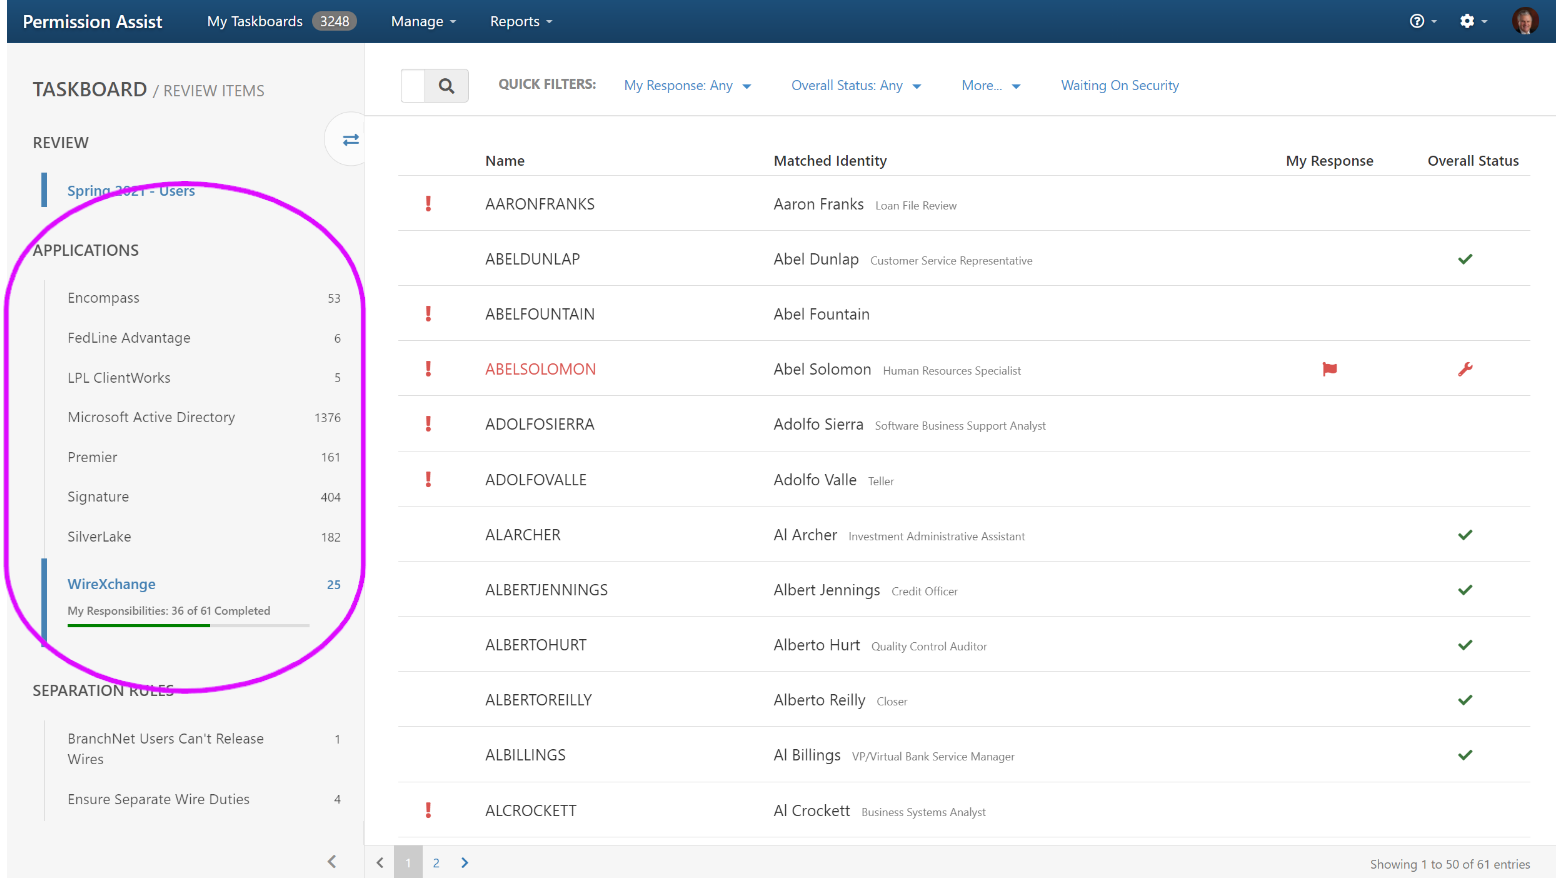Toggle the checkbox left of search button
1556x878 pixels.
(413, 86)
